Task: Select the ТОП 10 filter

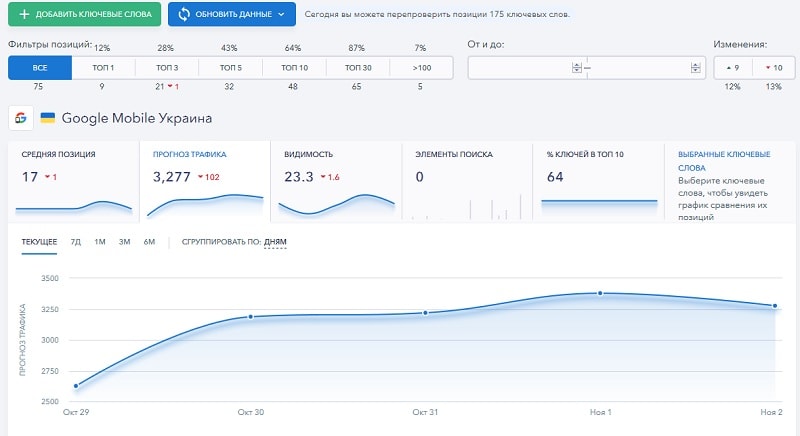Action: pyautogui.click(x=294, y=68)
